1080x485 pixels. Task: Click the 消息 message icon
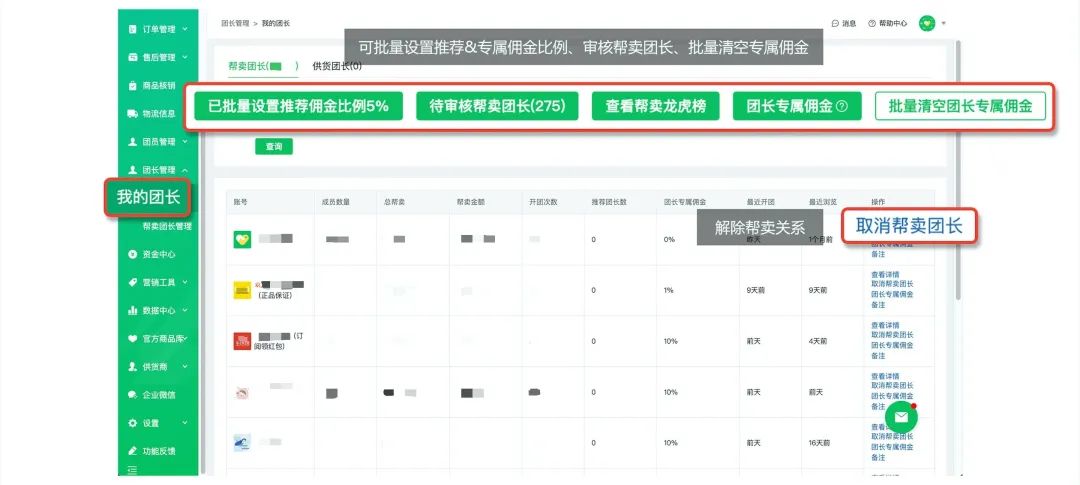click(x=836, y=22)
